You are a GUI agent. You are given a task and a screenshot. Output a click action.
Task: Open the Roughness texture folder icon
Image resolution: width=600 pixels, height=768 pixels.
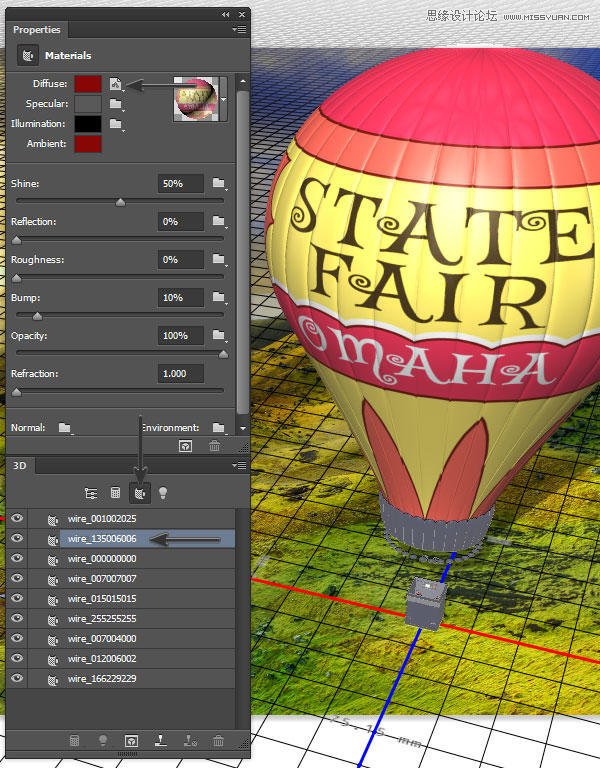click(219, 260)
